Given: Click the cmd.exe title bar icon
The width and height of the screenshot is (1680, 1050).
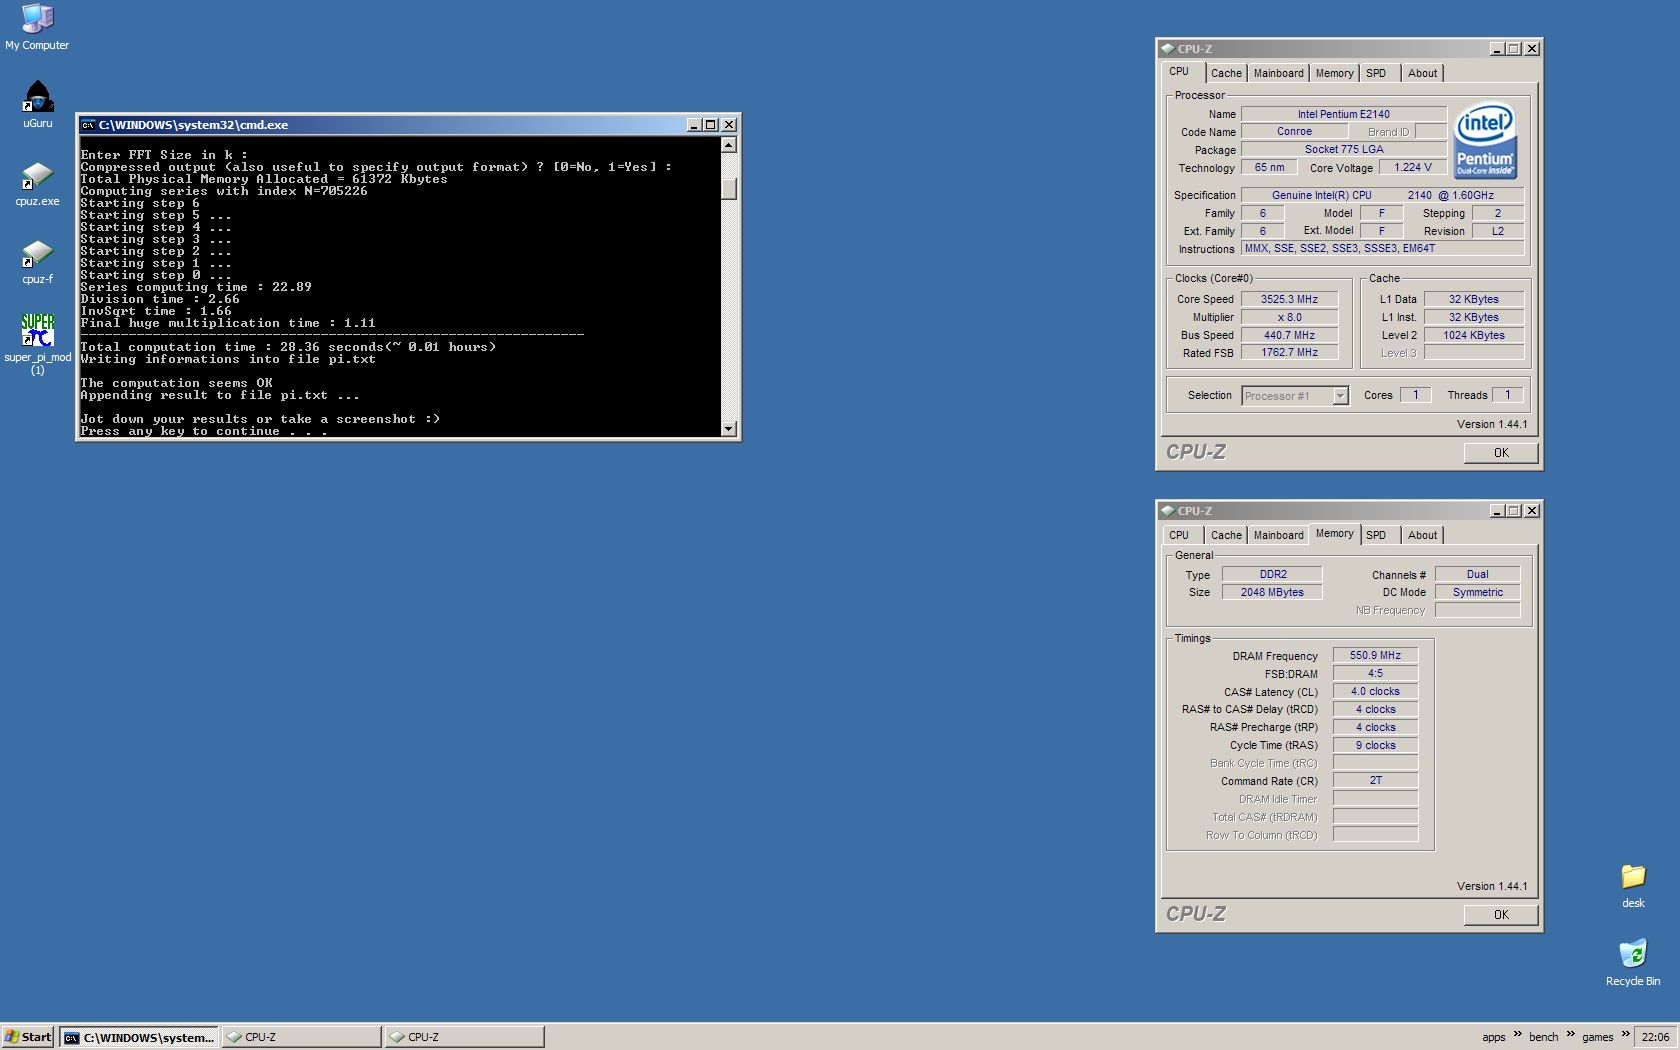Looking at the screenshot, I should point(88,125).
